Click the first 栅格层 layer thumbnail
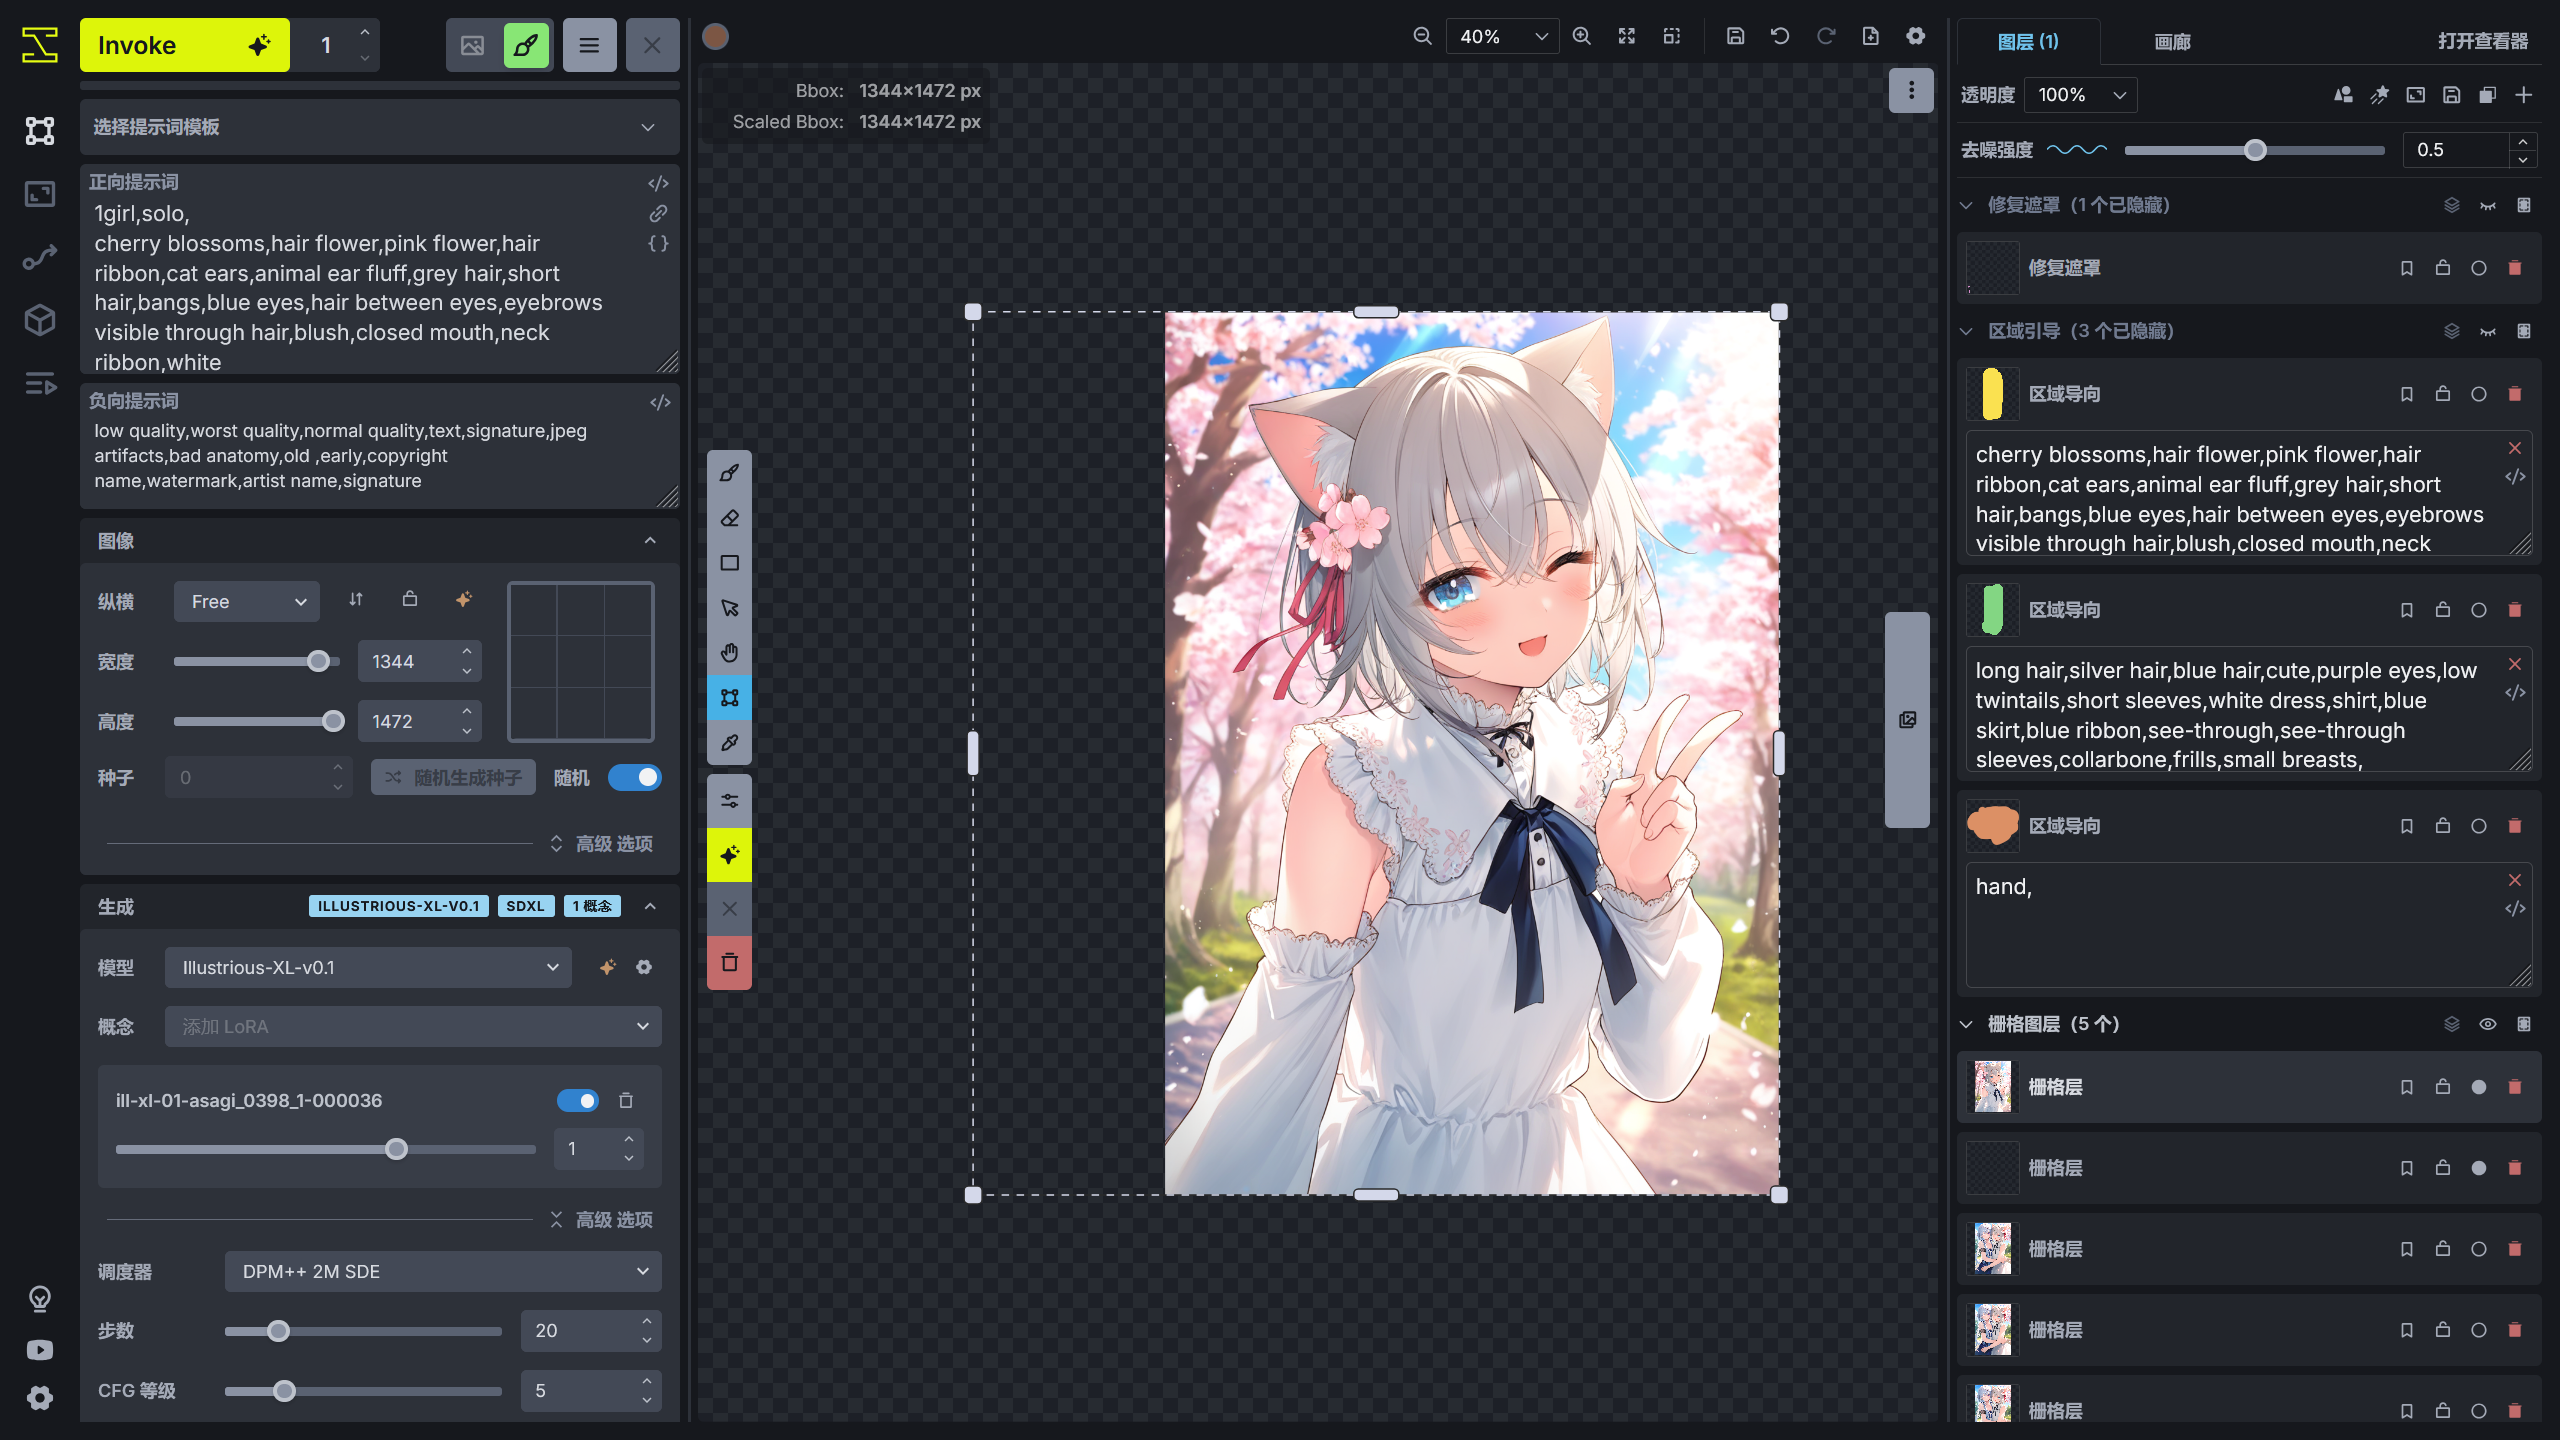 coord(1991,1087)
